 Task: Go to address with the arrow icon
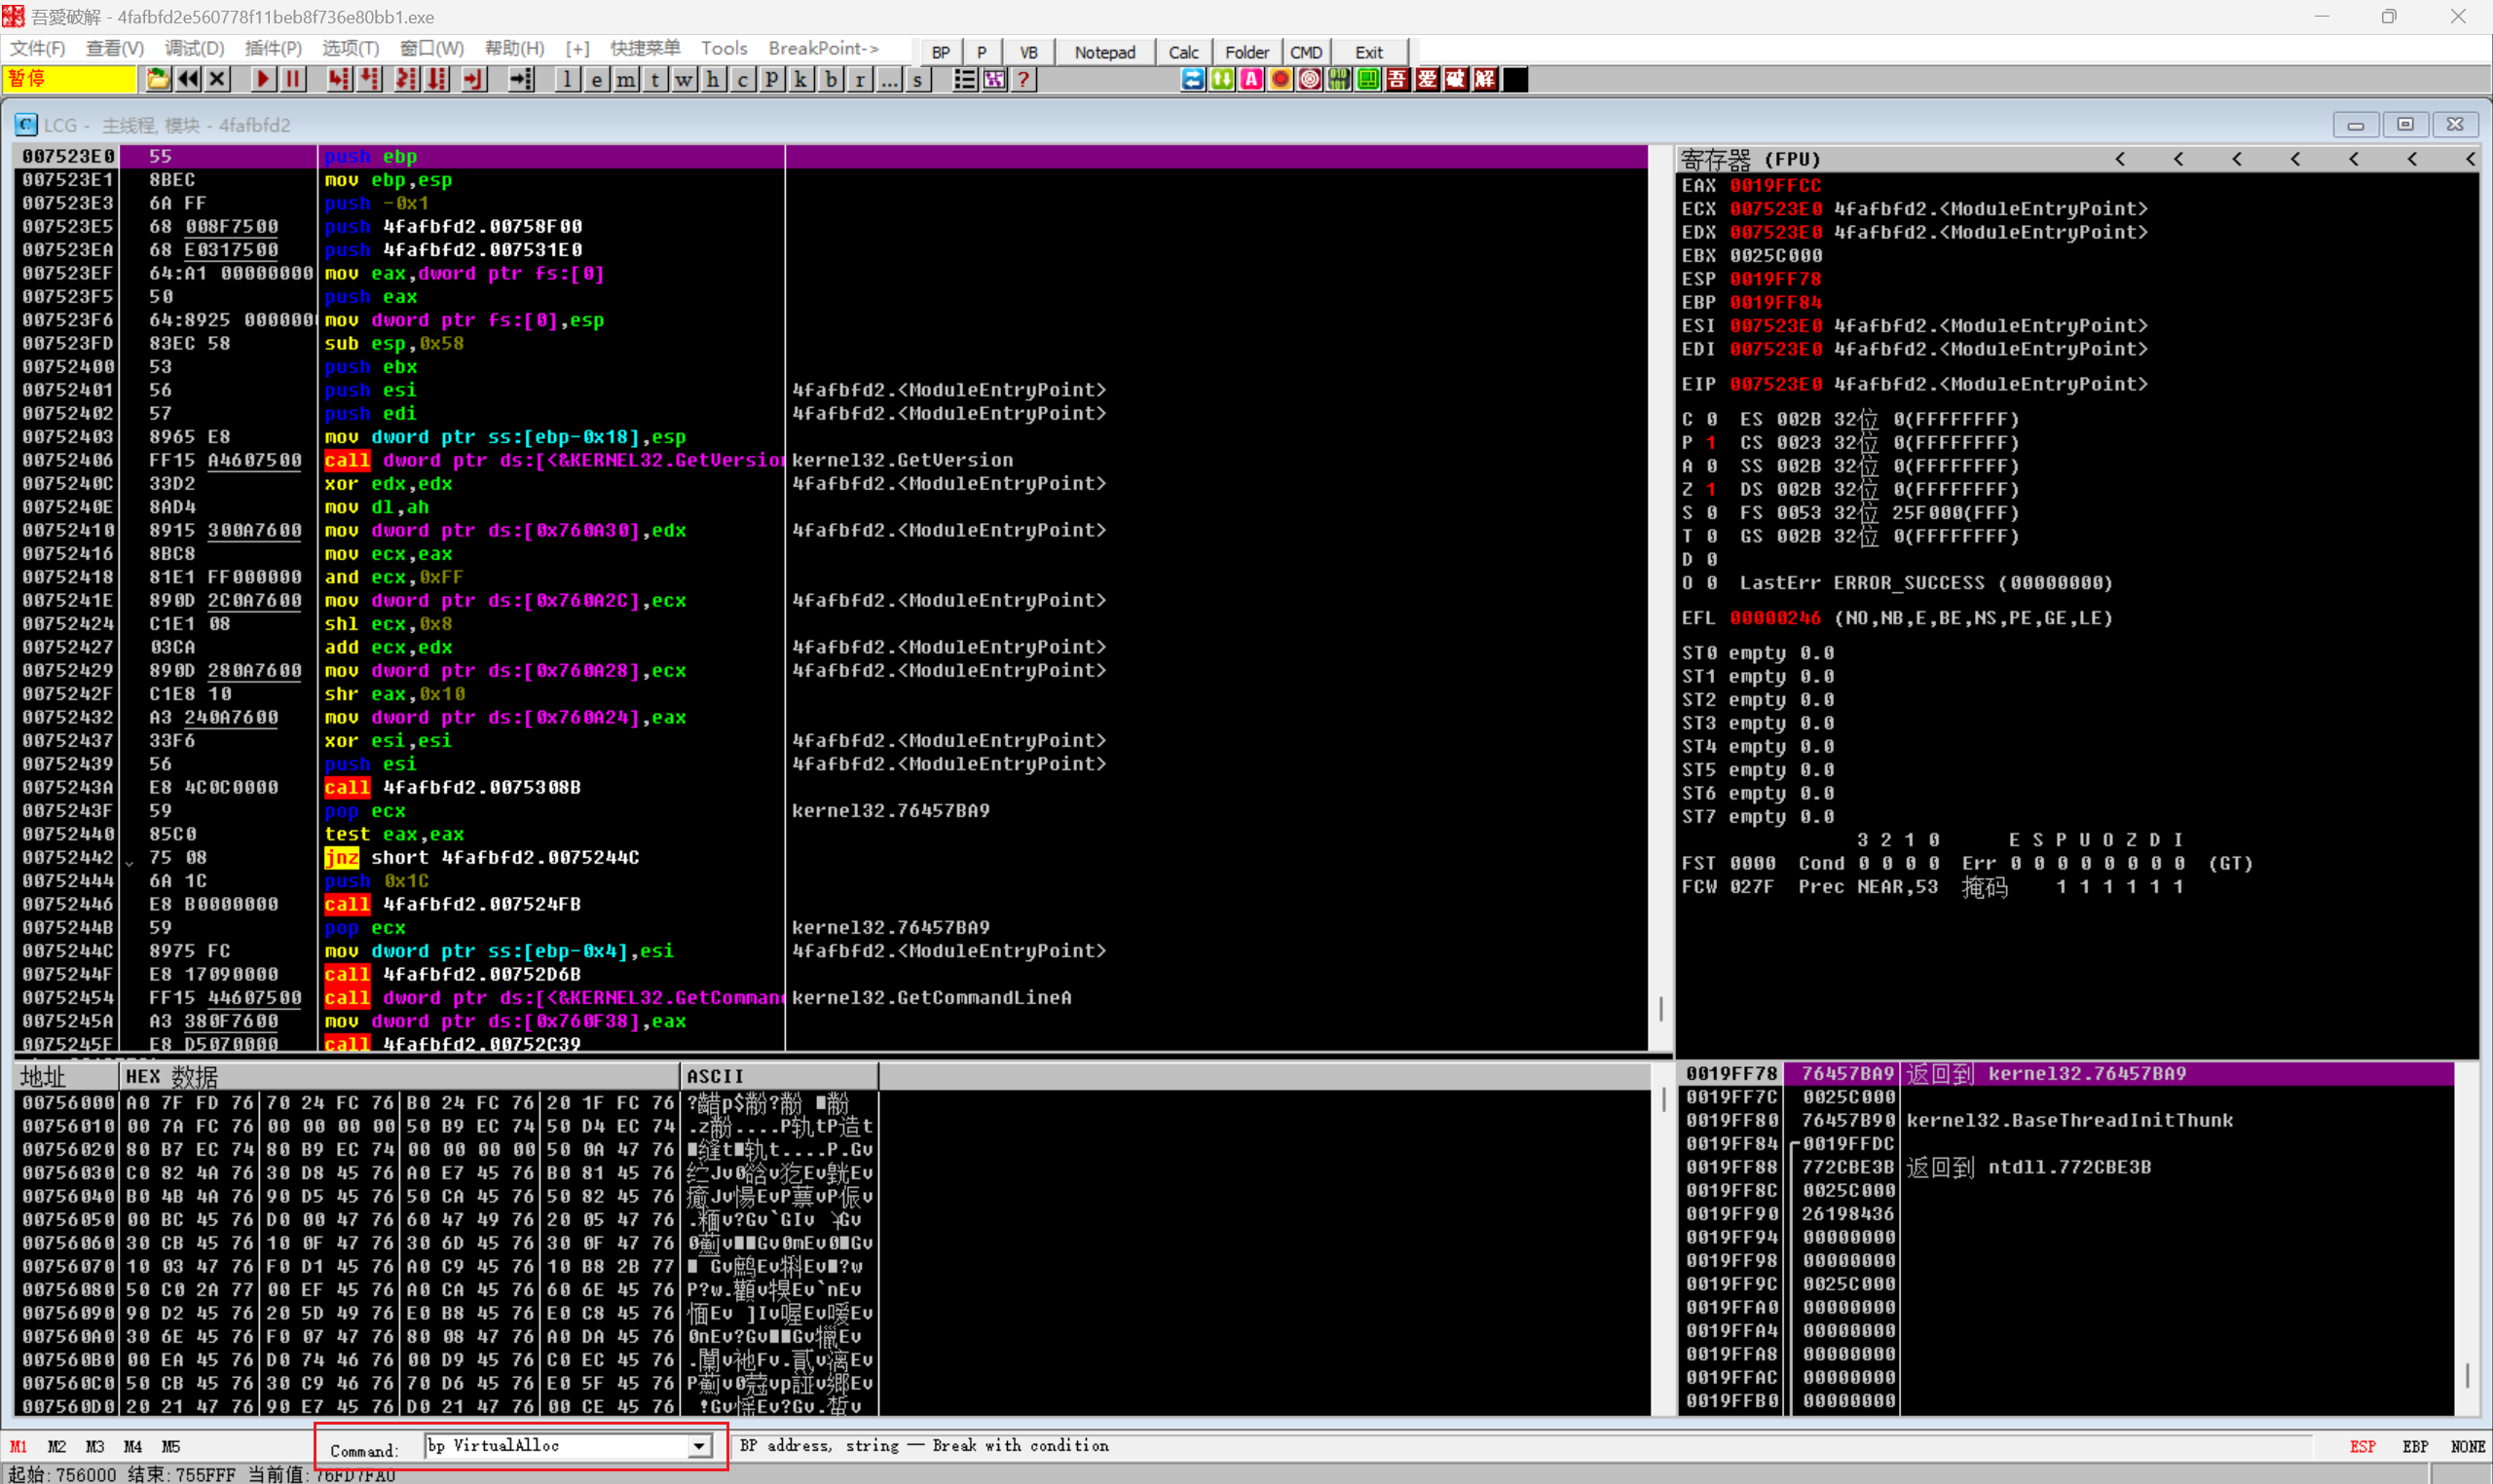521,79
